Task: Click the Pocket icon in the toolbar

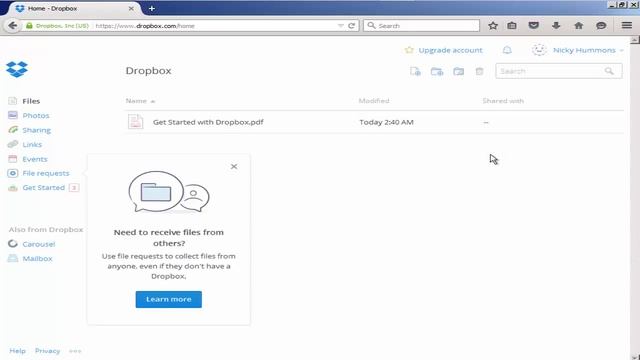Action: click(x=533, y=26)
